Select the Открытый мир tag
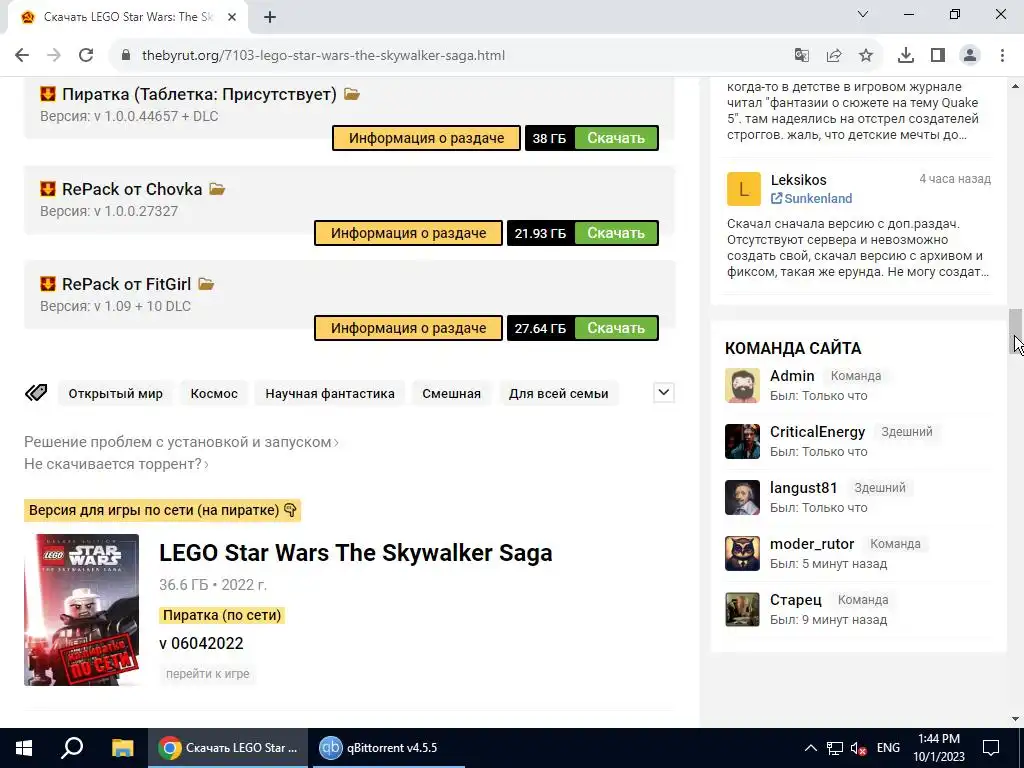The height and width of the screenshot is (768, 1024). [x=116, y=394]
